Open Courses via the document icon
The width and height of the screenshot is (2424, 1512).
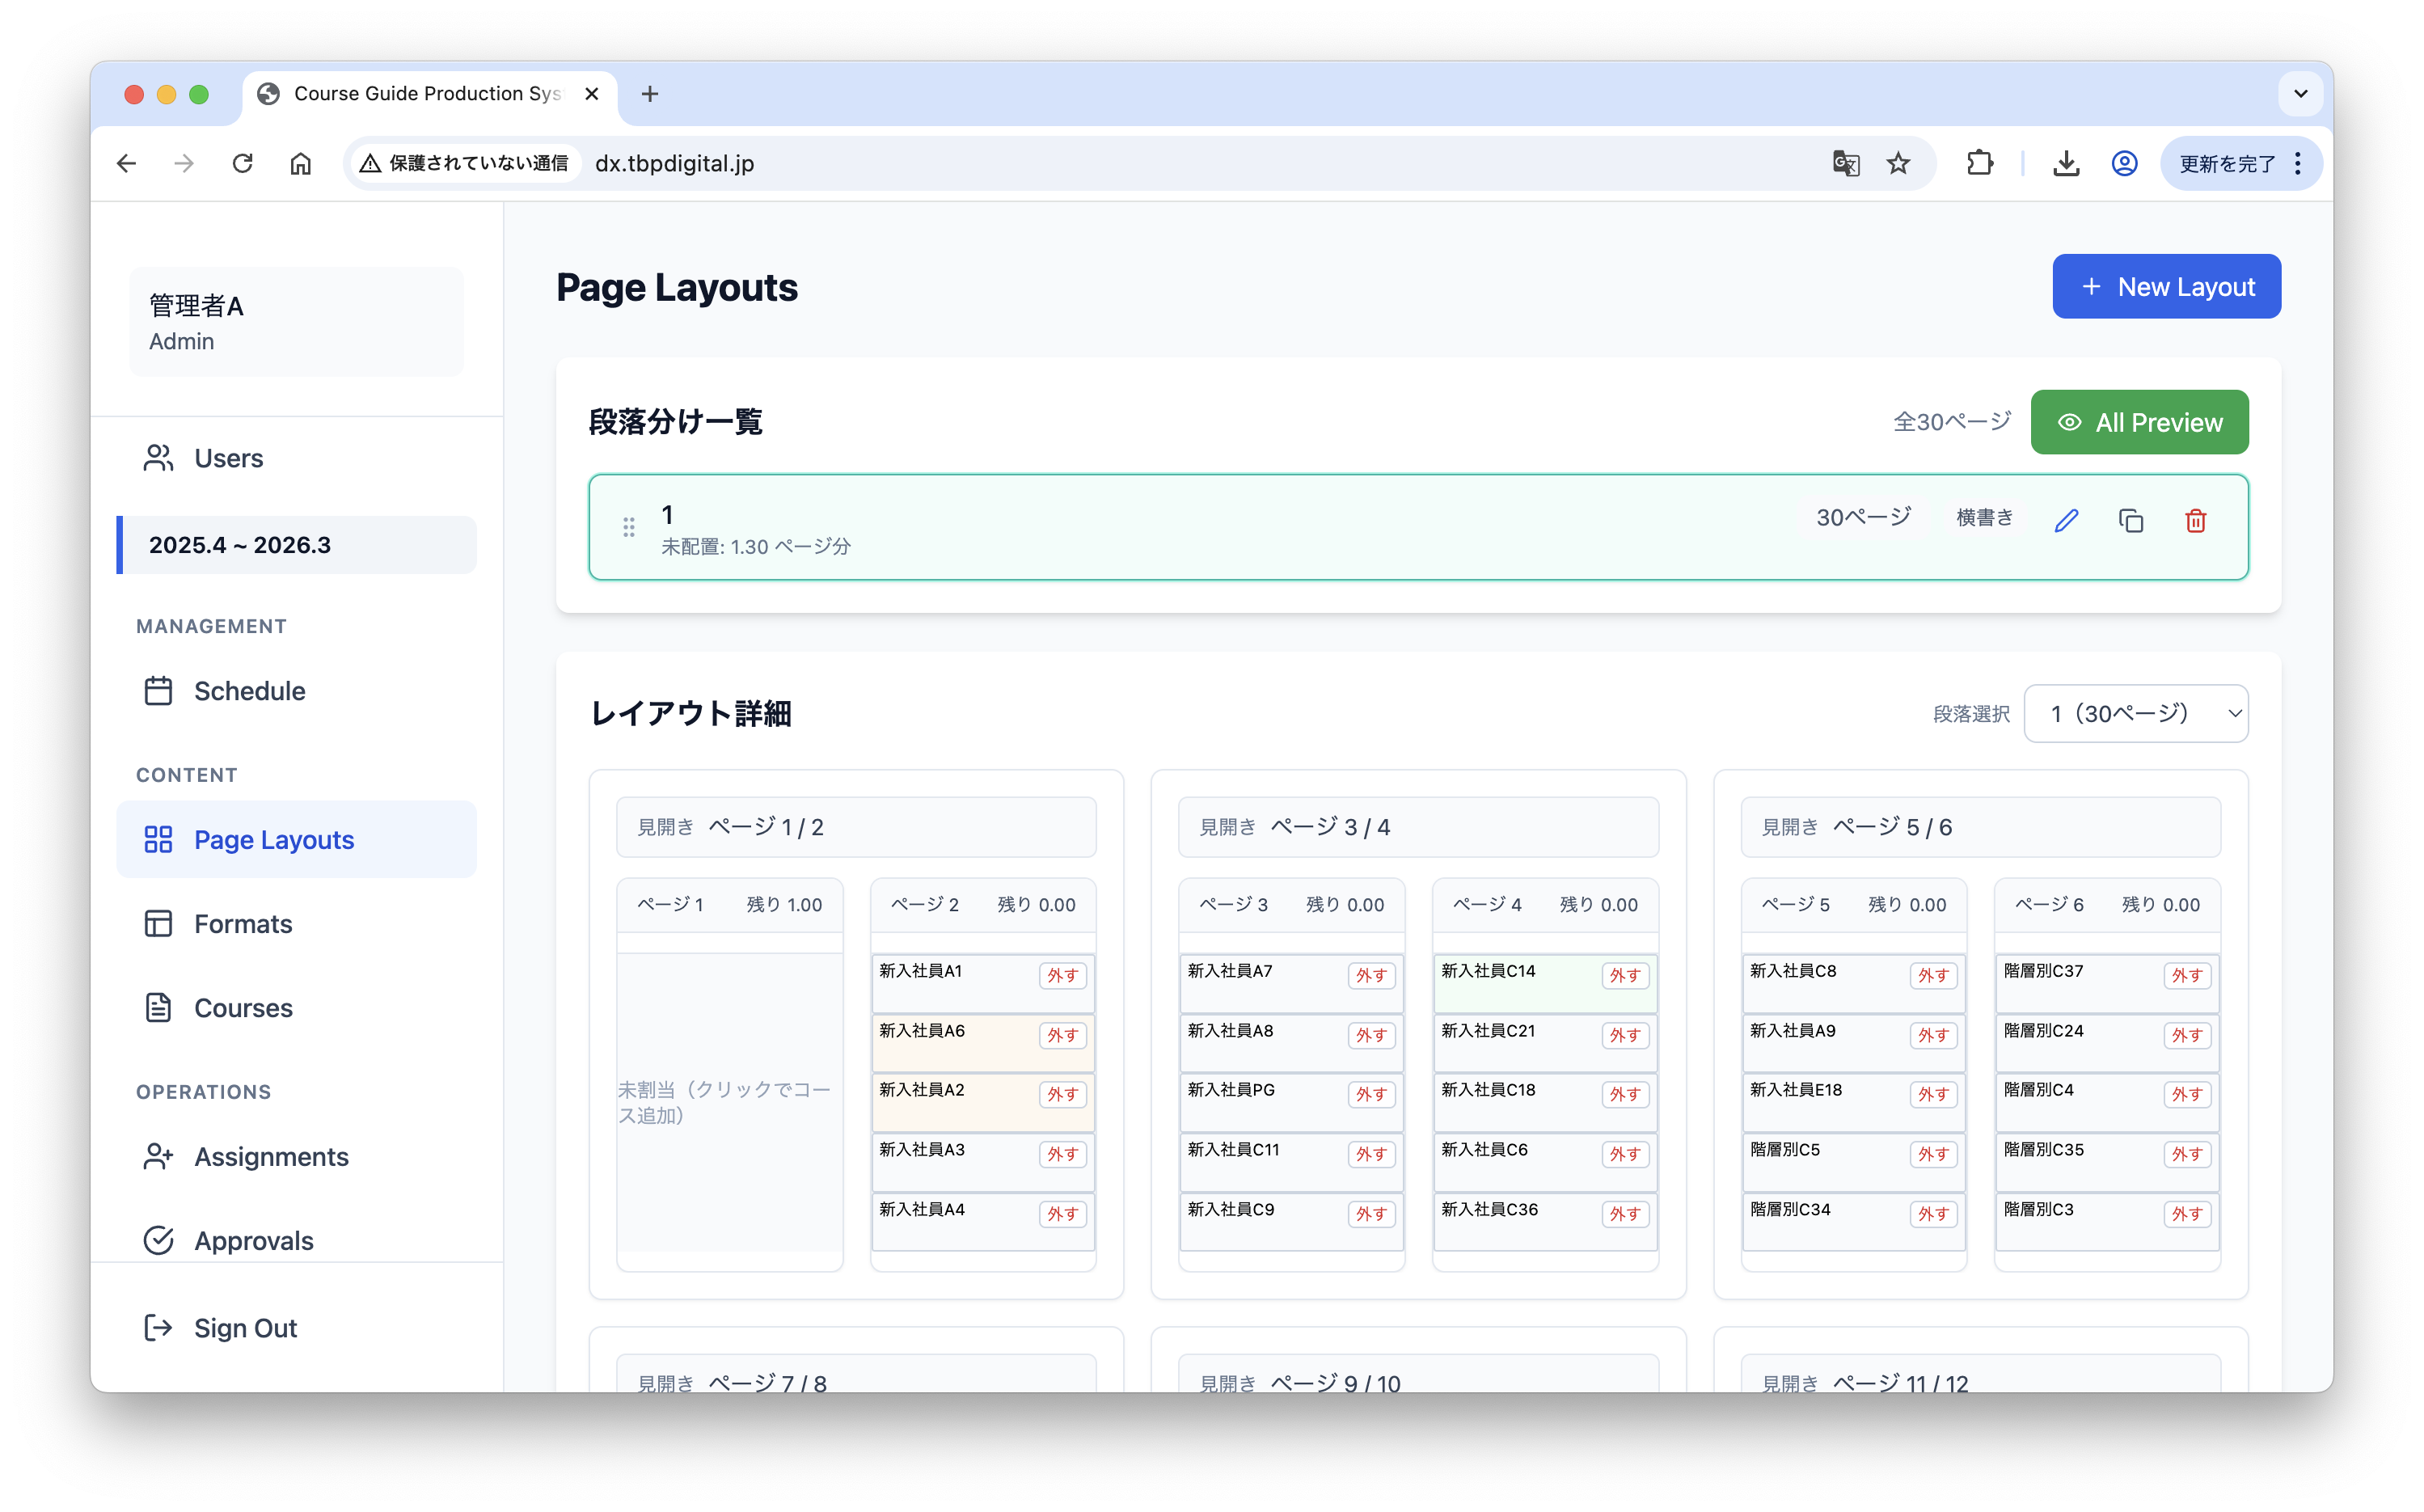242,1008
